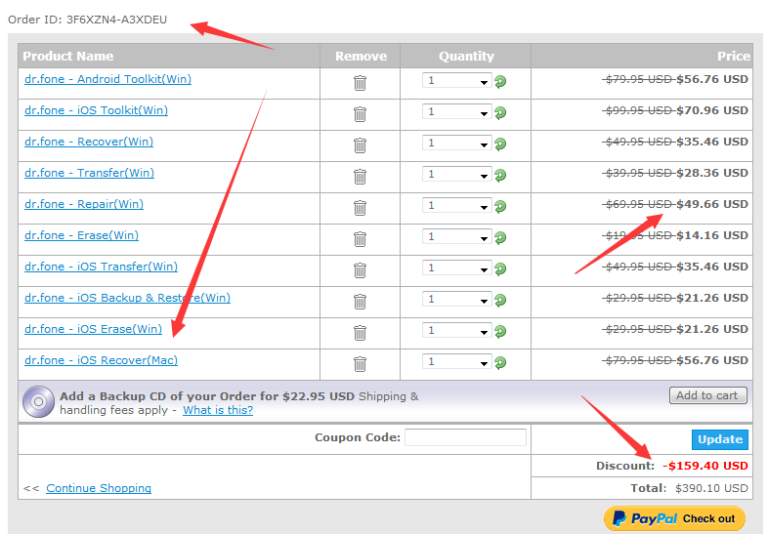Expand quantity selector for Recover(Win)
Screen dimensions: 768x534
(x=457, y=144)
